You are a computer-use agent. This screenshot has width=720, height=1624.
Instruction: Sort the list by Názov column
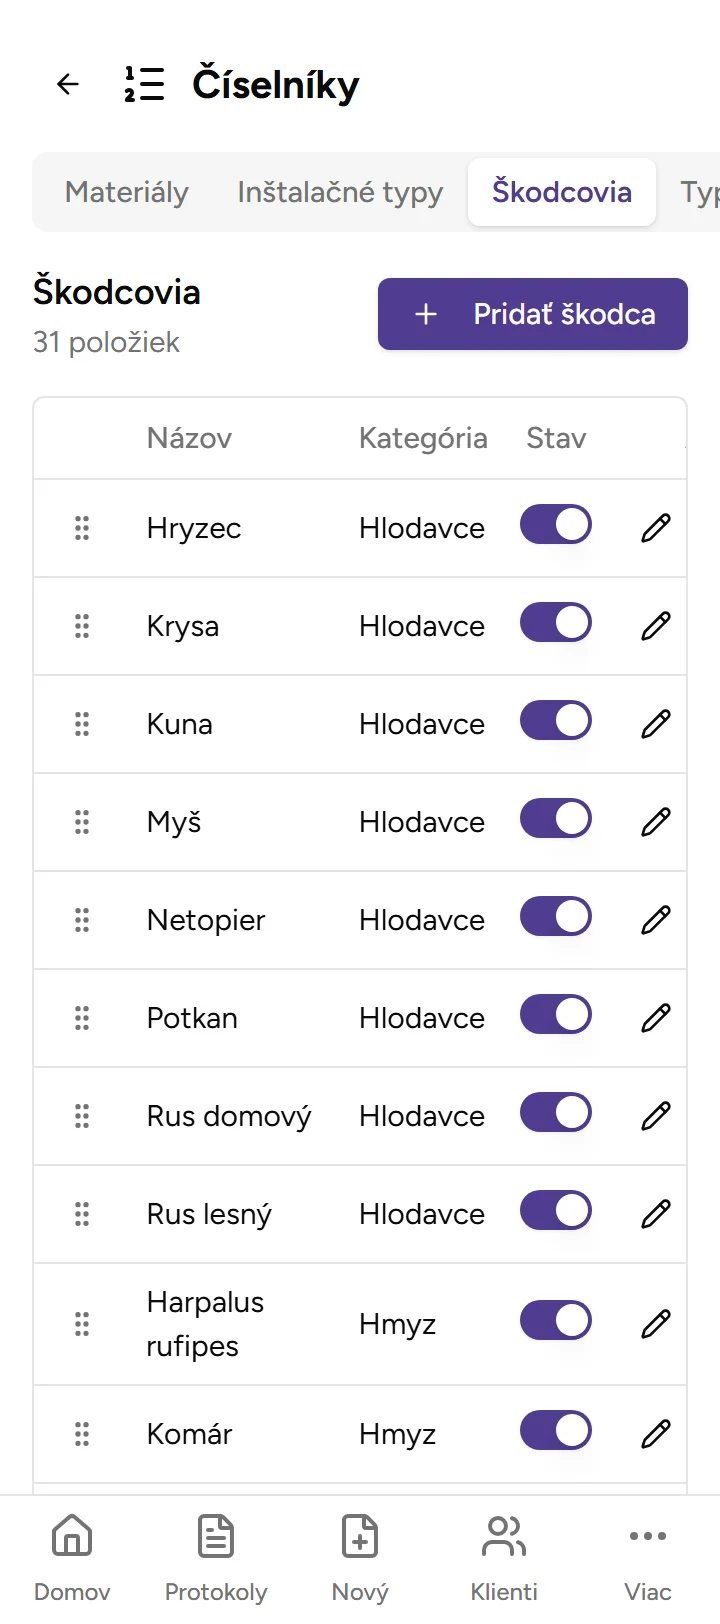(x=189, y=438)
